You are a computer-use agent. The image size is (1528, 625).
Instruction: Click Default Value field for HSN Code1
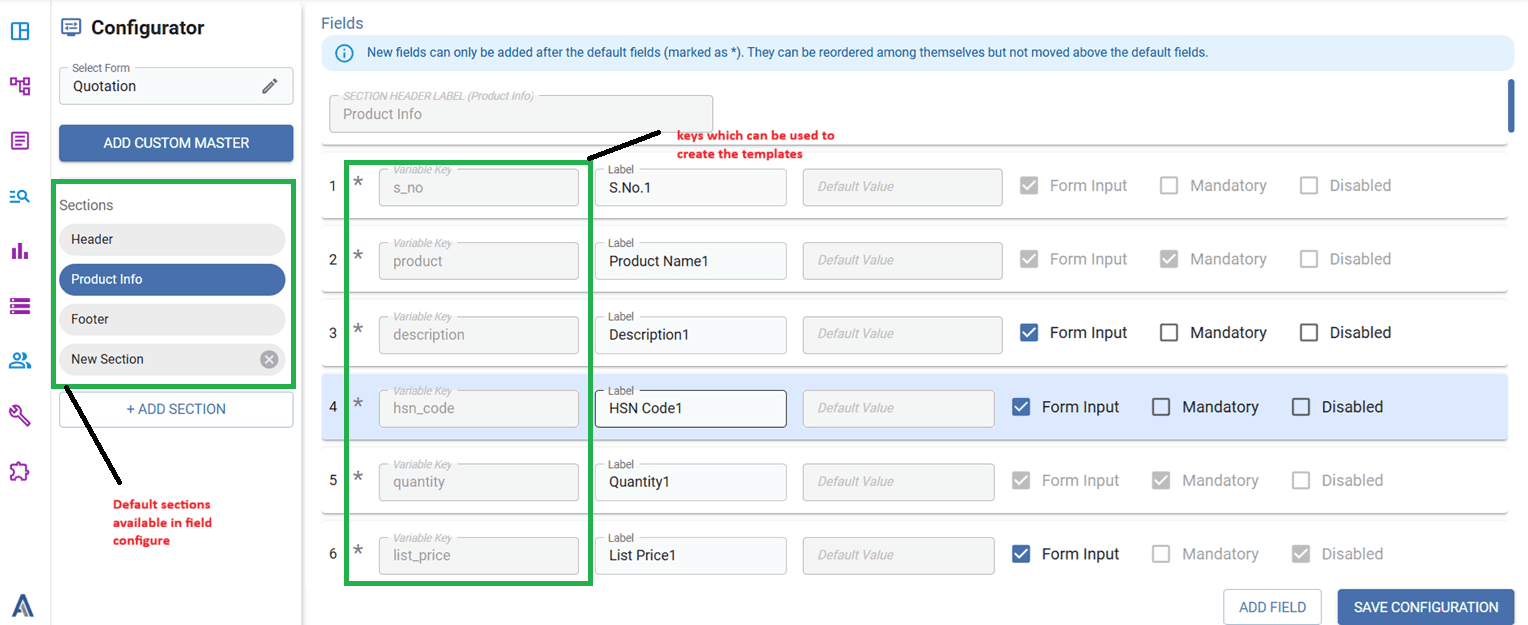pos(899,408)
